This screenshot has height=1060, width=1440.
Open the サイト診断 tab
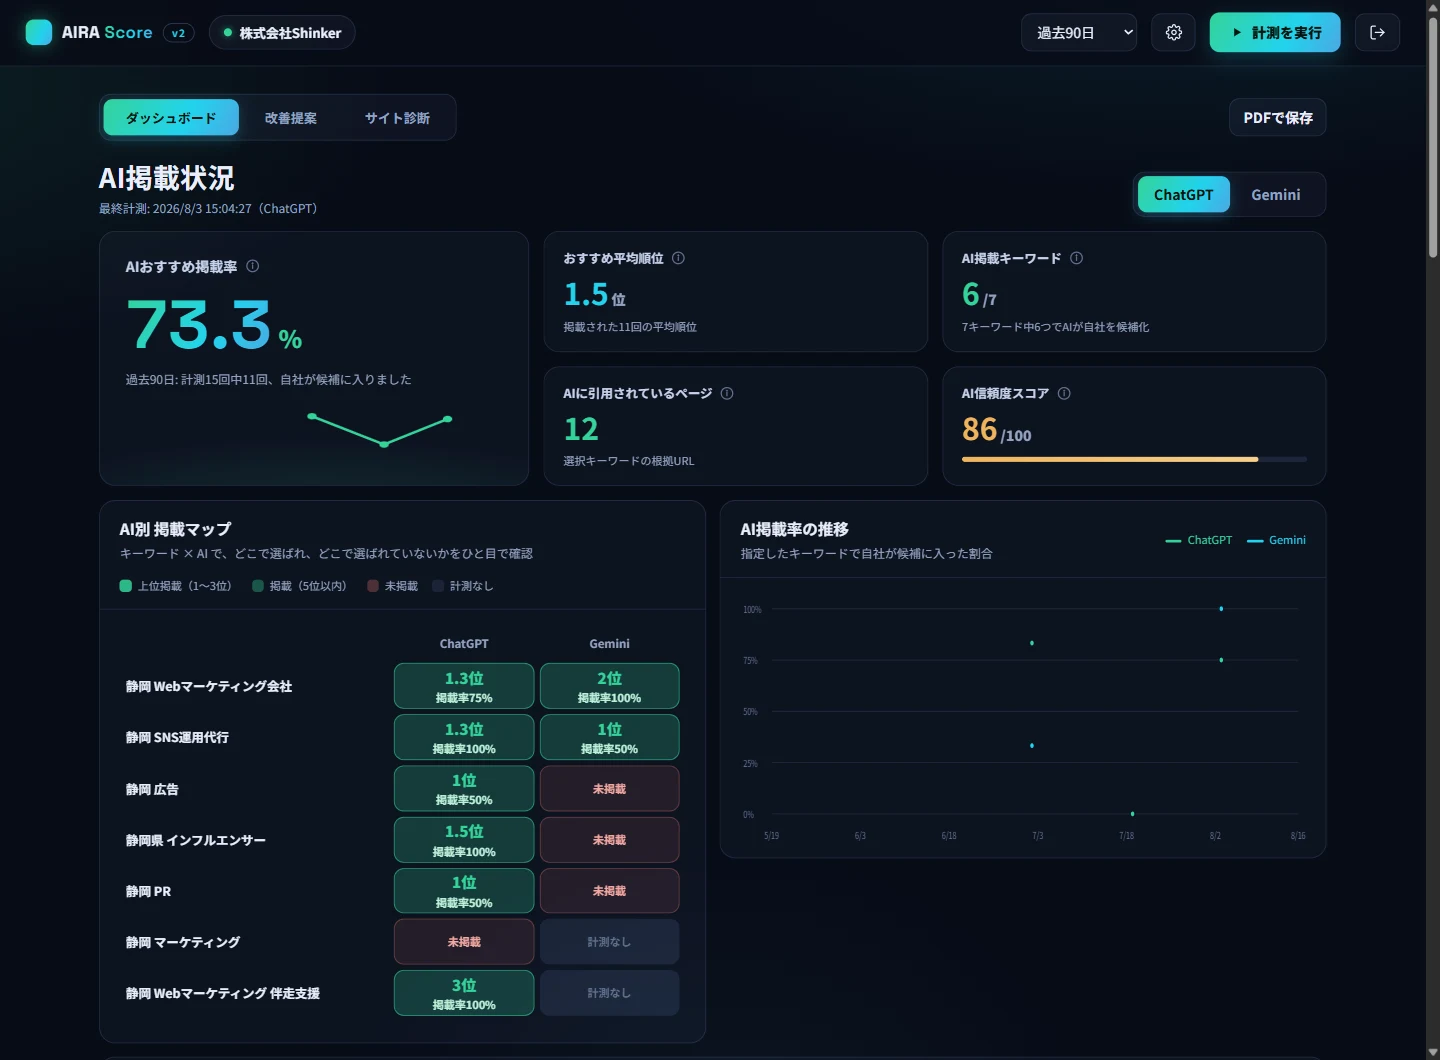(397, 118)
